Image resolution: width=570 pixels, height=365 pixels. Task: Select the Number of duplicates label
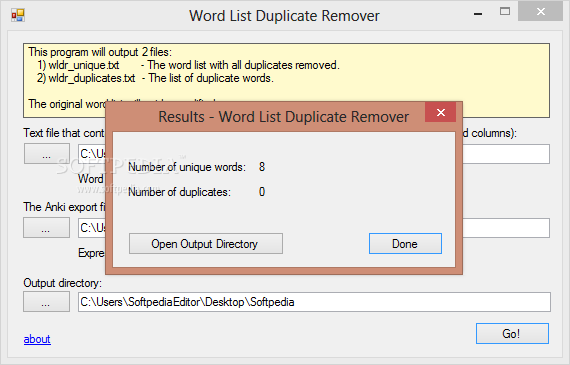180,192
